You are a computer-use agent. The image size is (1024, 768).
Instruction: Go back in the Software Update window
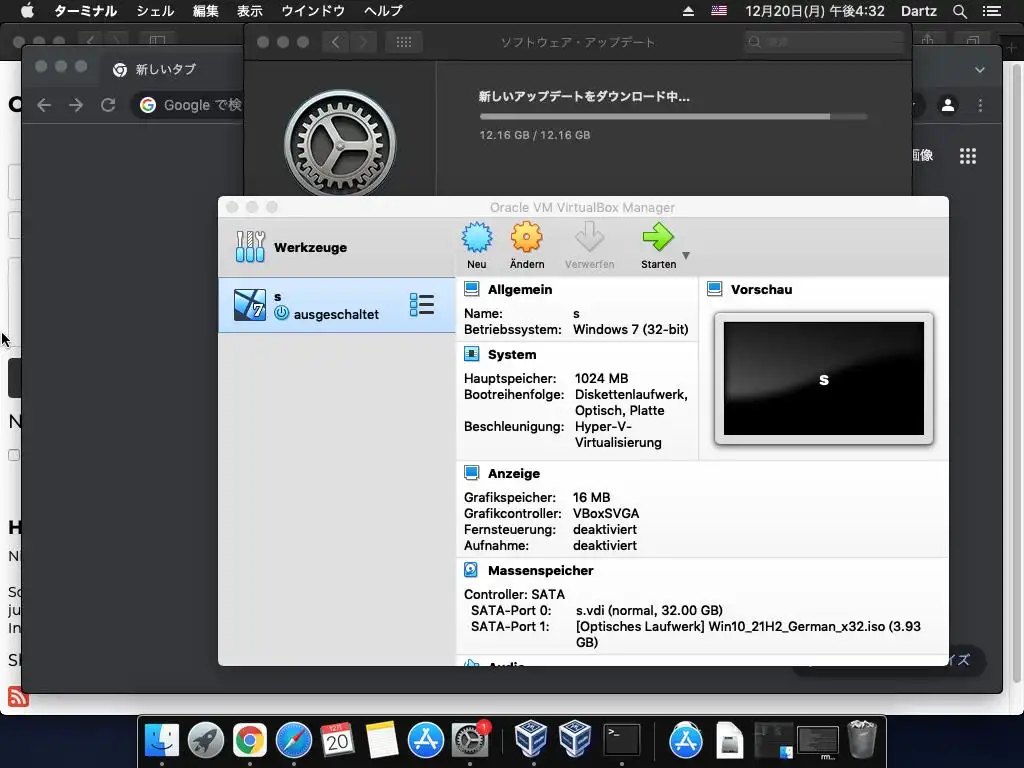336,42
